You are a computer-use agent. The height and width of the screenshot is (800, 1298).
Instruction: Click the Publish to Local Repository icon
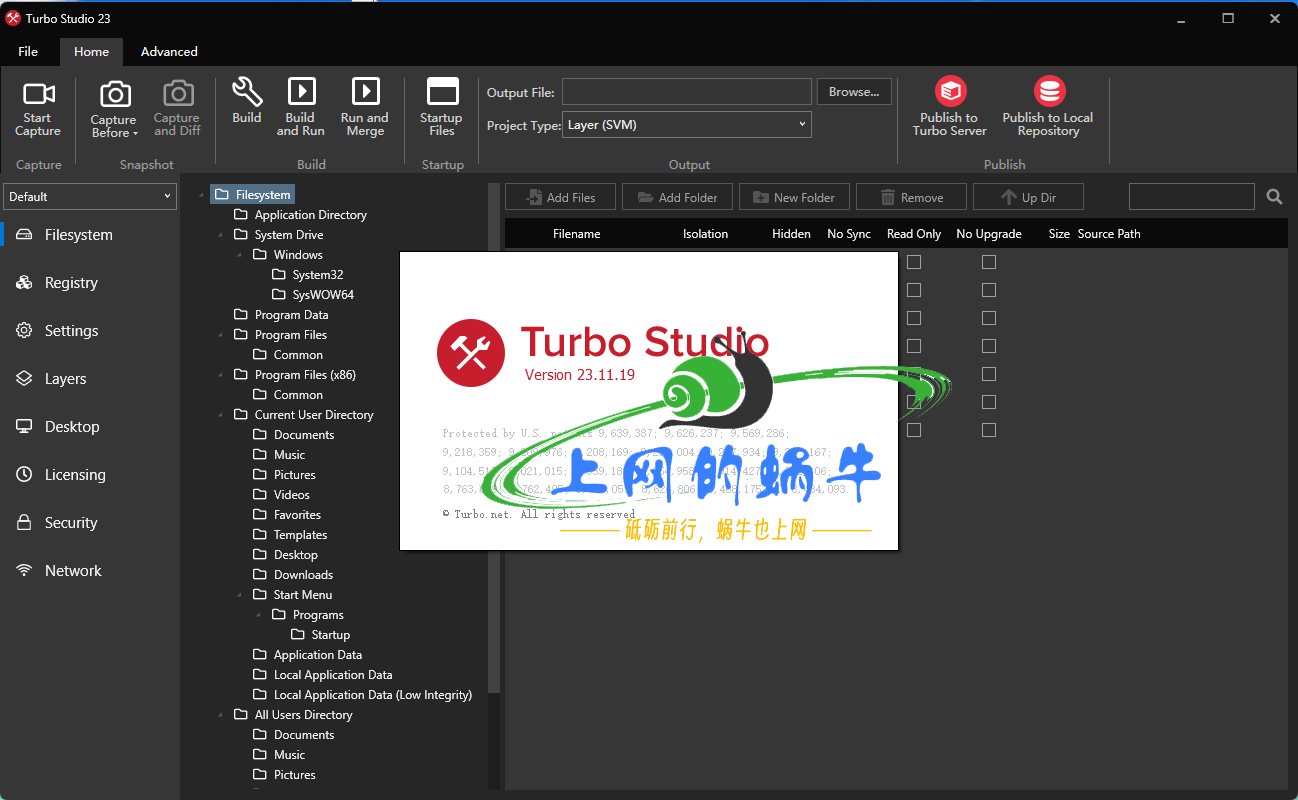point(1049,92)
